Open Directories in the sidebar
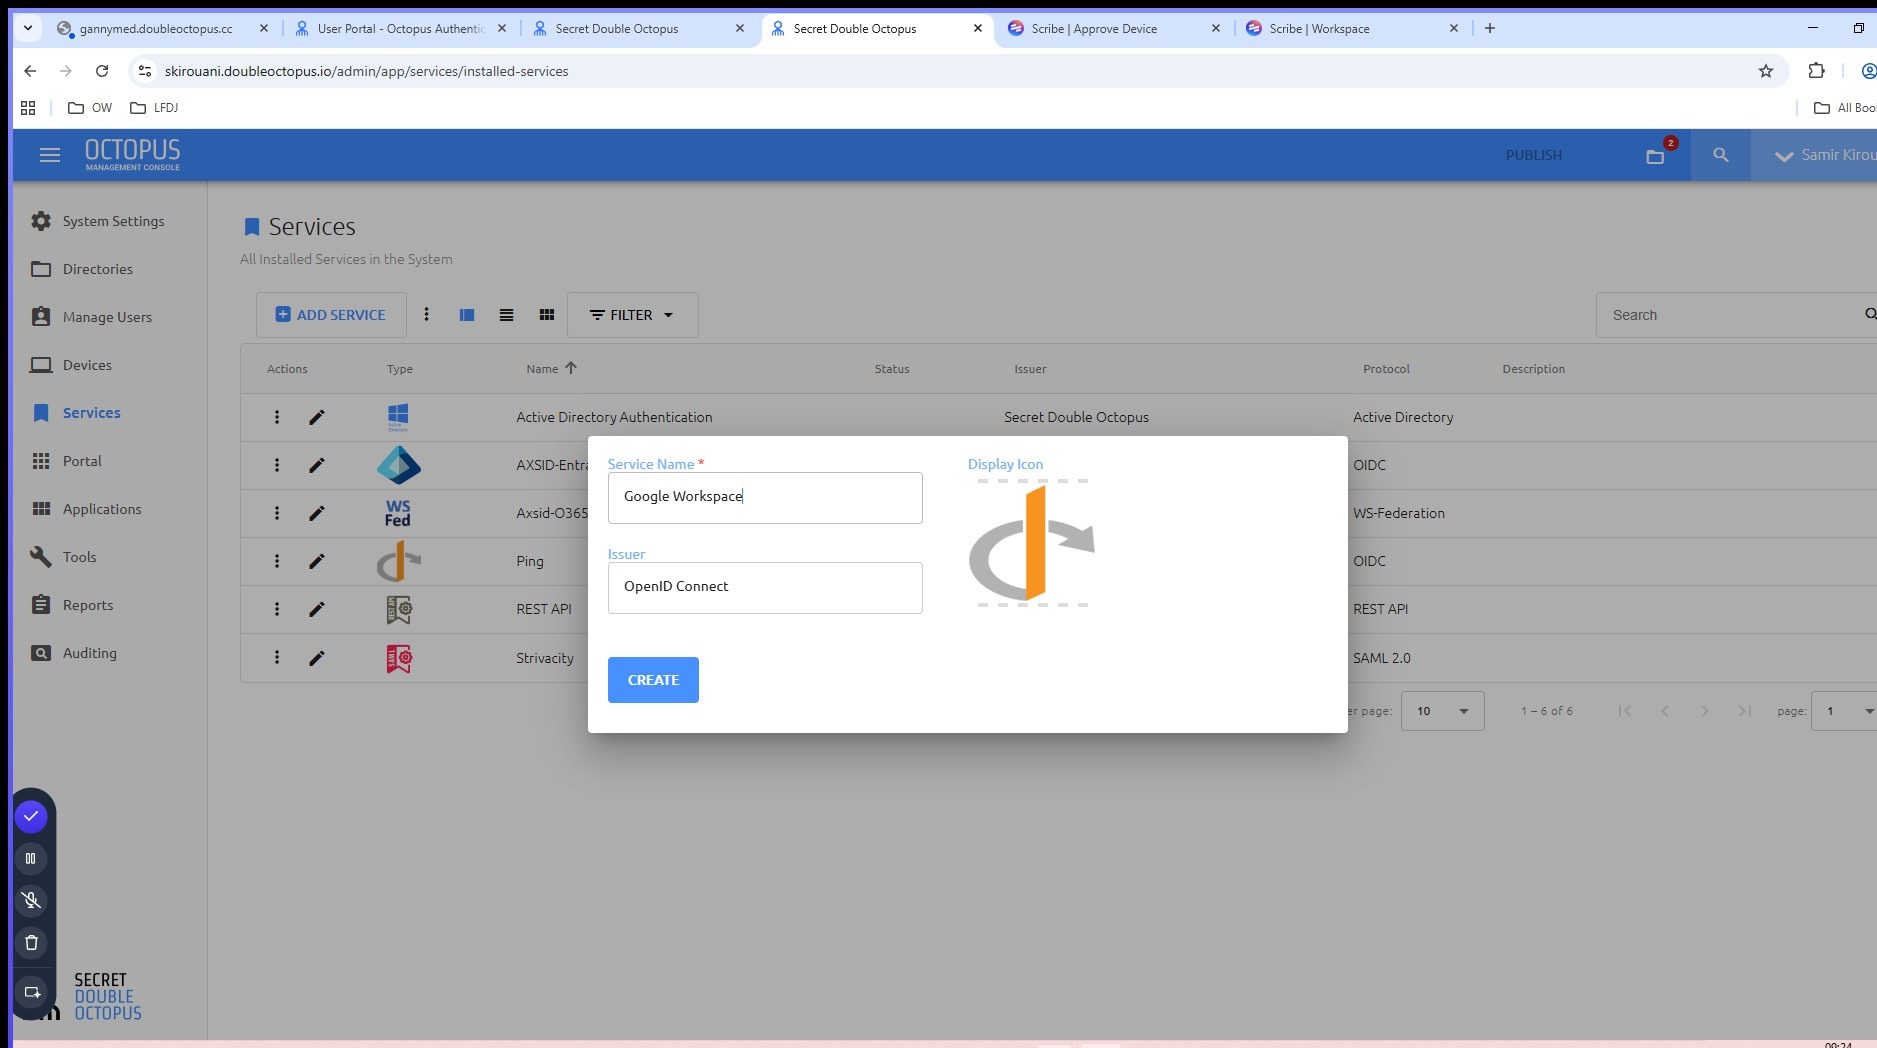Image resolution: width=1877 pixels, height=1048 pixels. pyautogui.click(x=81, y=269)
